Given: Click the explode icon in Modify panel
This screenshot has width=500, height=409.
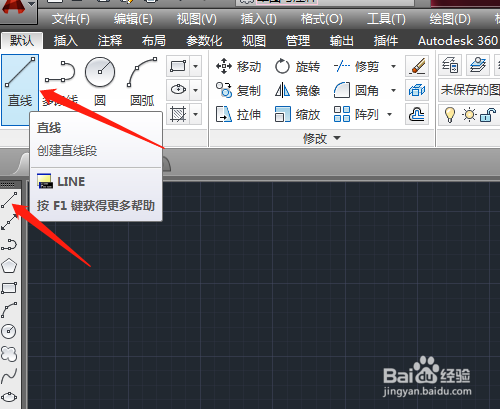Looking at the screenshot, I should [x=417, y=90].
